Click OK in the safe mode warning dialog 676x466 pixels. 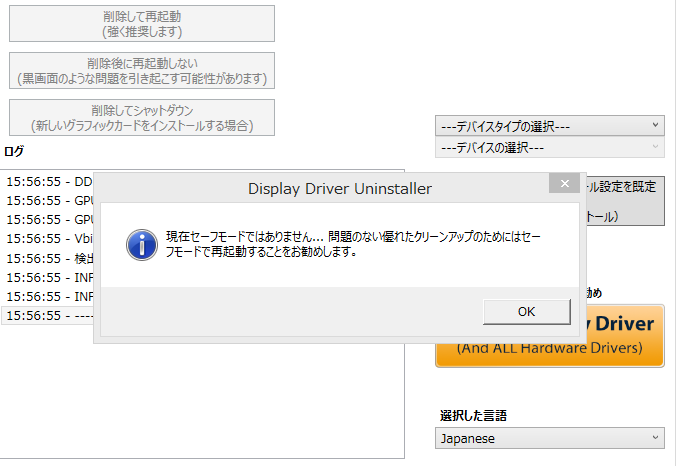527,312
